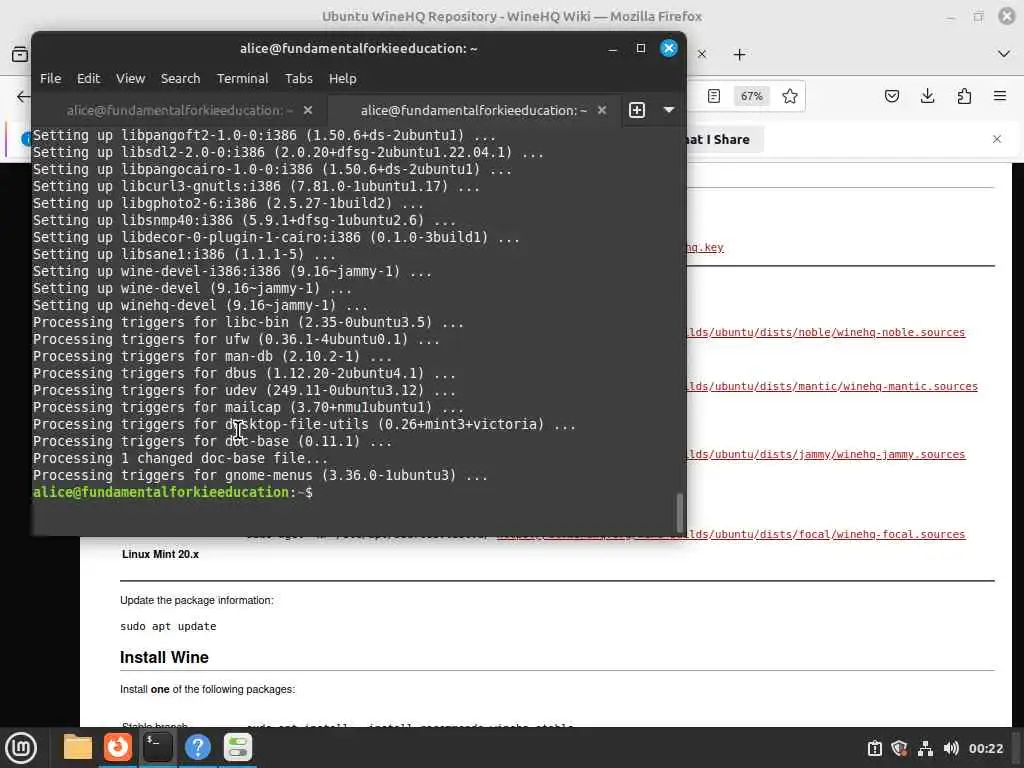Go back in Firefox

23,97
